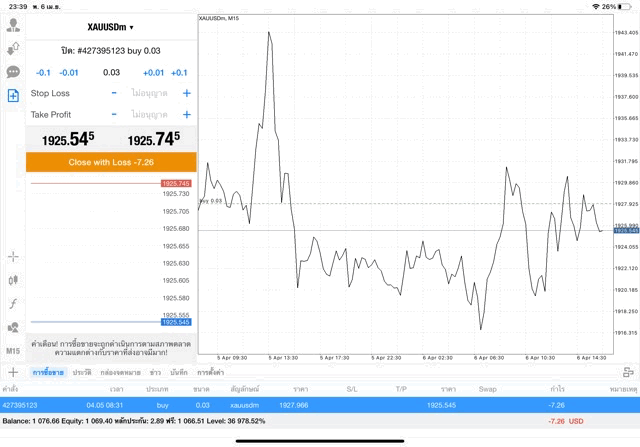This screenshot has height=447, width=640.
Task: Toggle the panel layout icon at right
Action: (x=628, y=372)
